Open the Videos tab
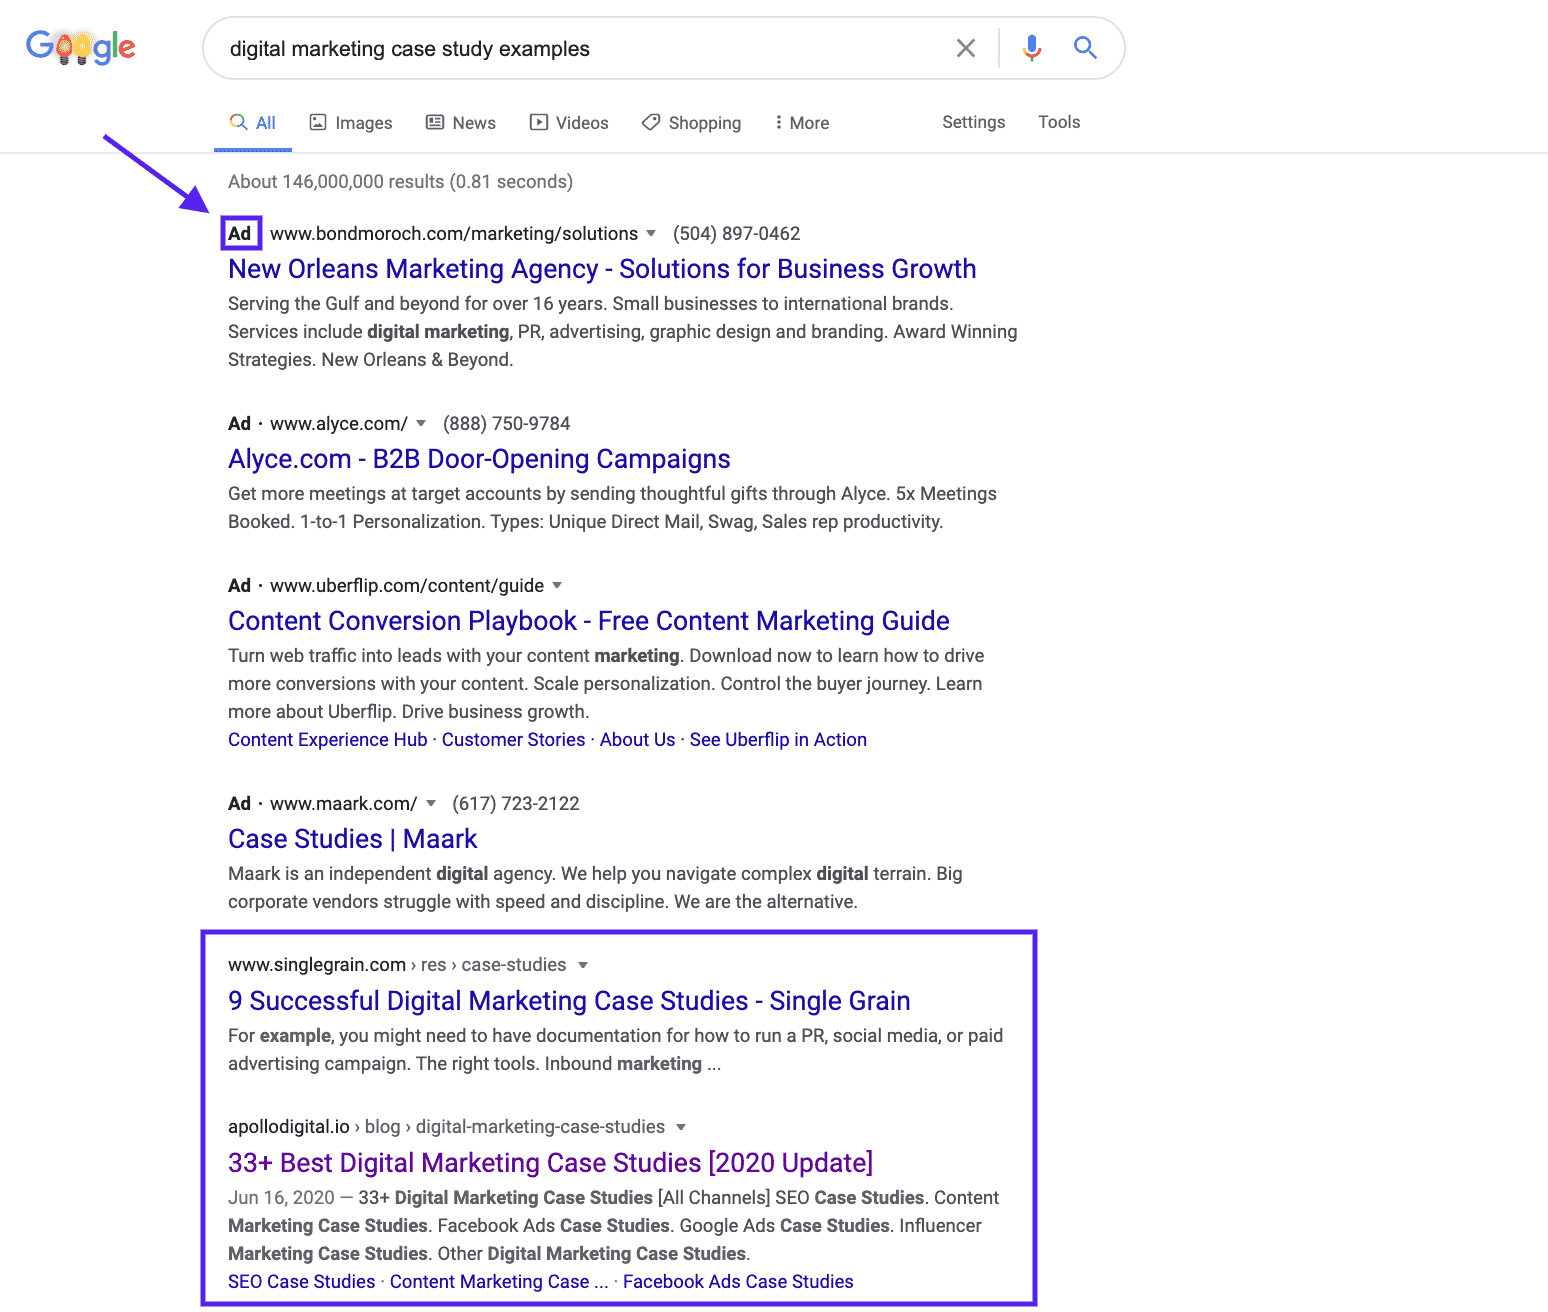Viewport: 1548px width, 1312px height. tap(569, 123)
